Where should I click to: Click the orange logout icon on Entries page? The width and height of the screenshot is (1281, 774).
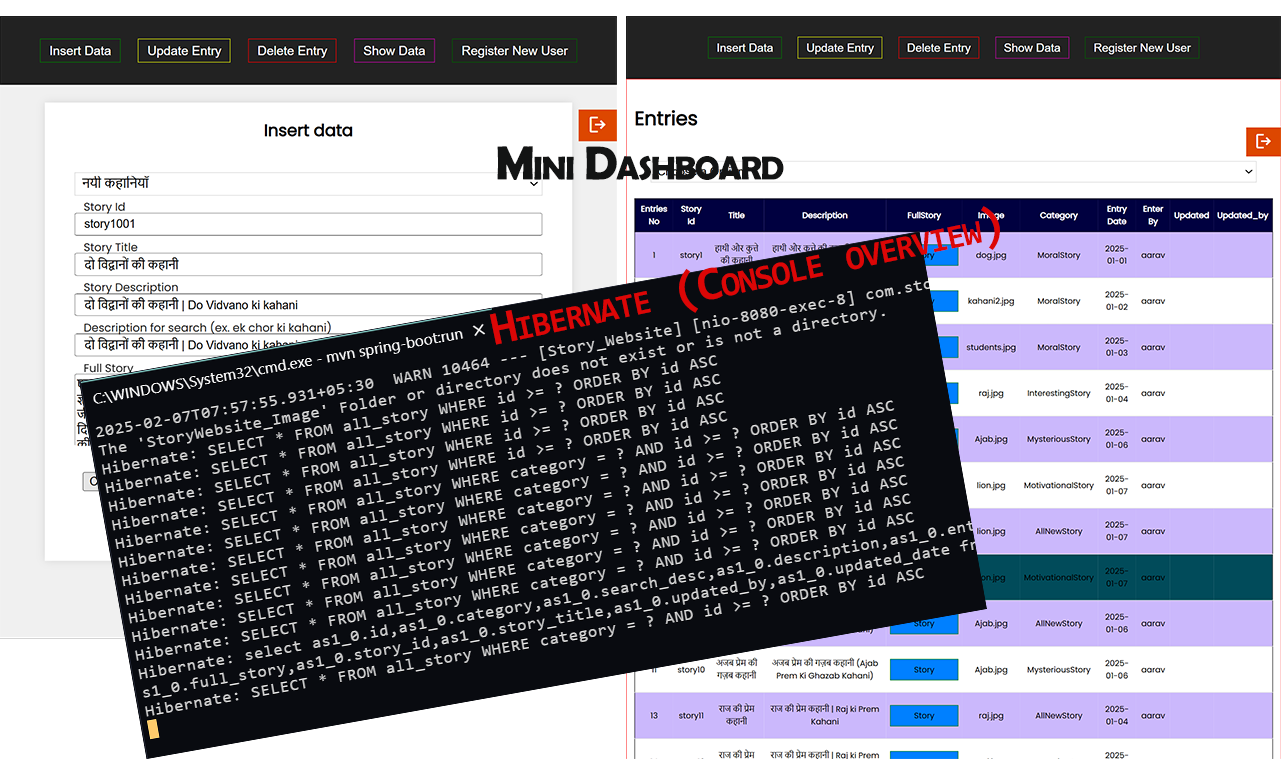click(1263, 142)
